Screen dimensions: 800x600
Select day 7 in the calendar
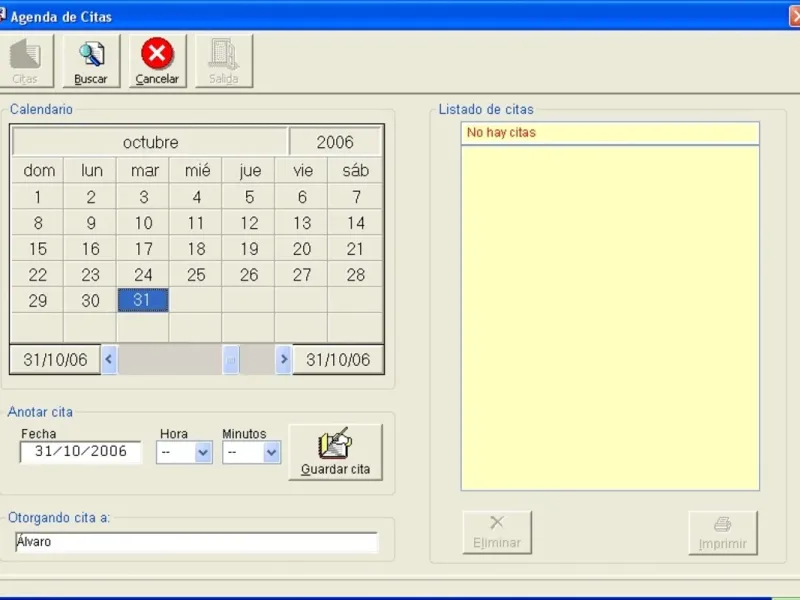356,196
